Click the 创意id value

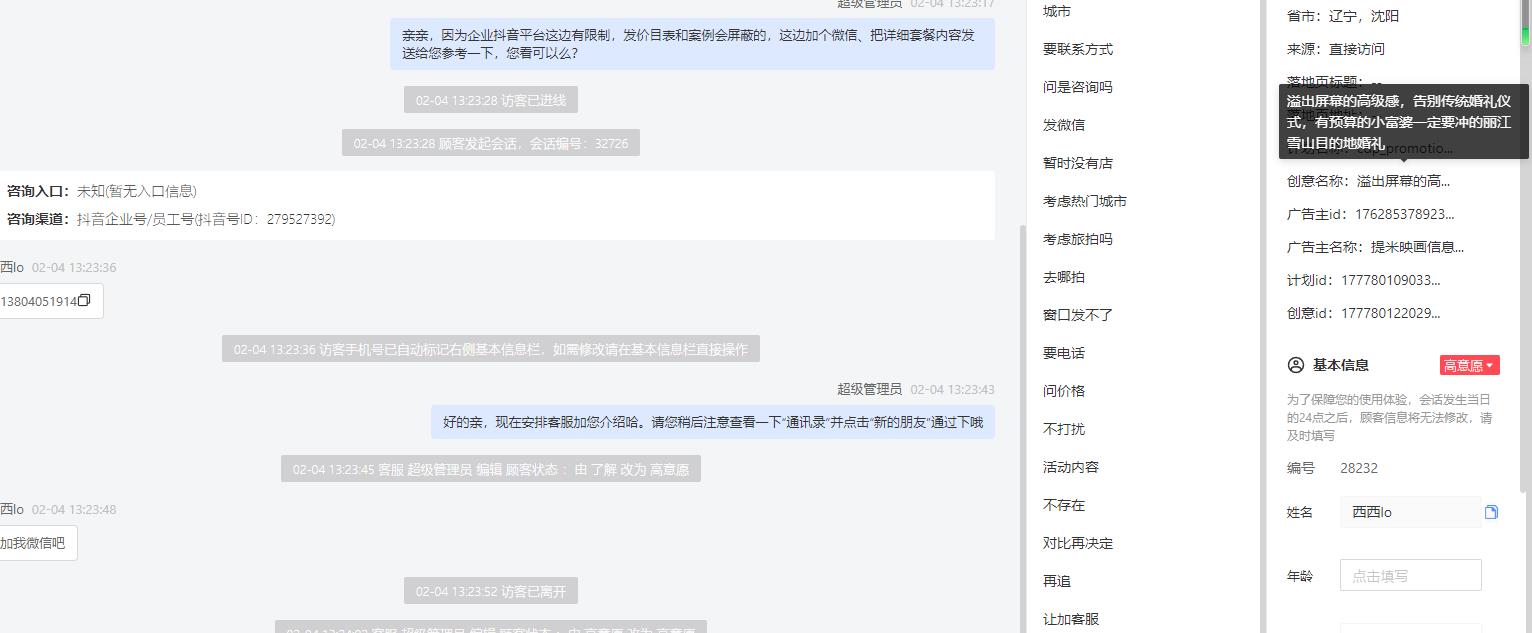(1391, 313)
